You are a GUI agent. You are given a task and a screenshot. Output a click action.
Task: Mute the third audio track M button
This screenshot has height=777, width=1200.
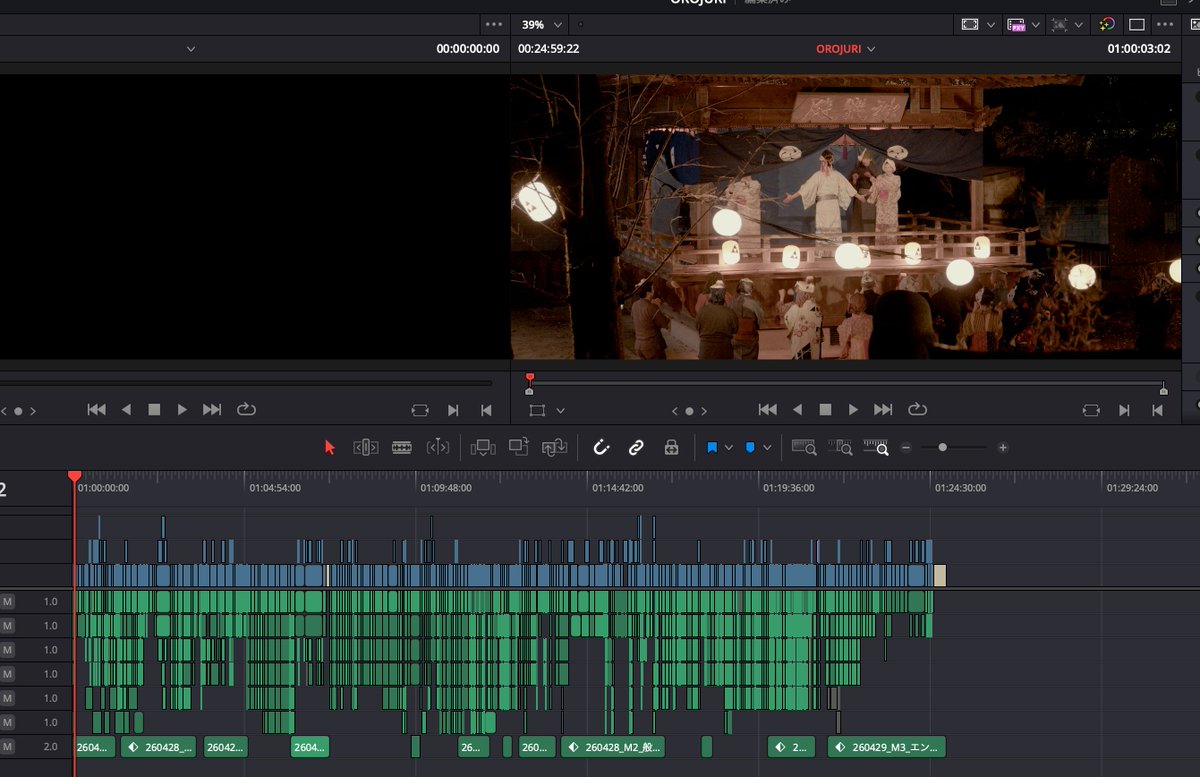pos(7,650)
